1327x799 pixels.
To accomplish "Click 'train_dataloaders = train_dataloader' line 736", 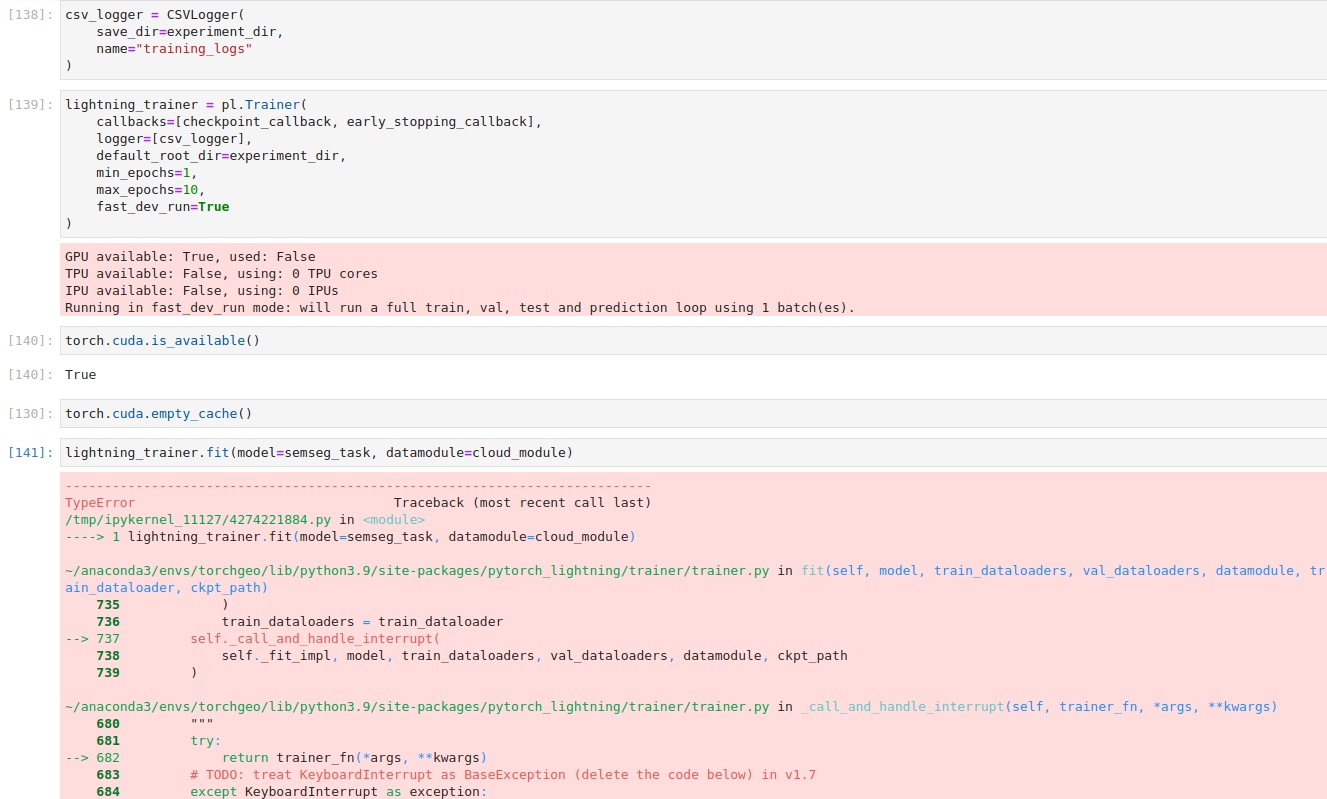I will [362, 622].
